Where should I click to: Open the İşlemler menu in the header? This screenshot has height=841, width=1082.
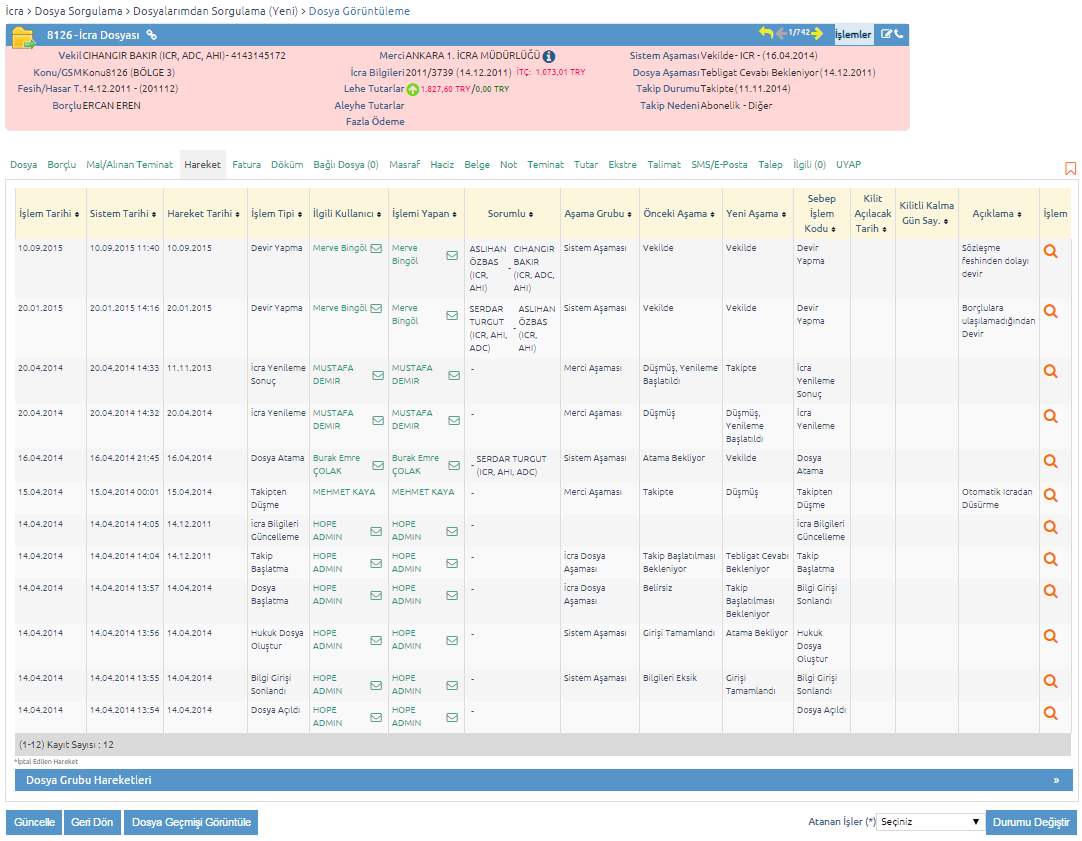click(853, 34)
